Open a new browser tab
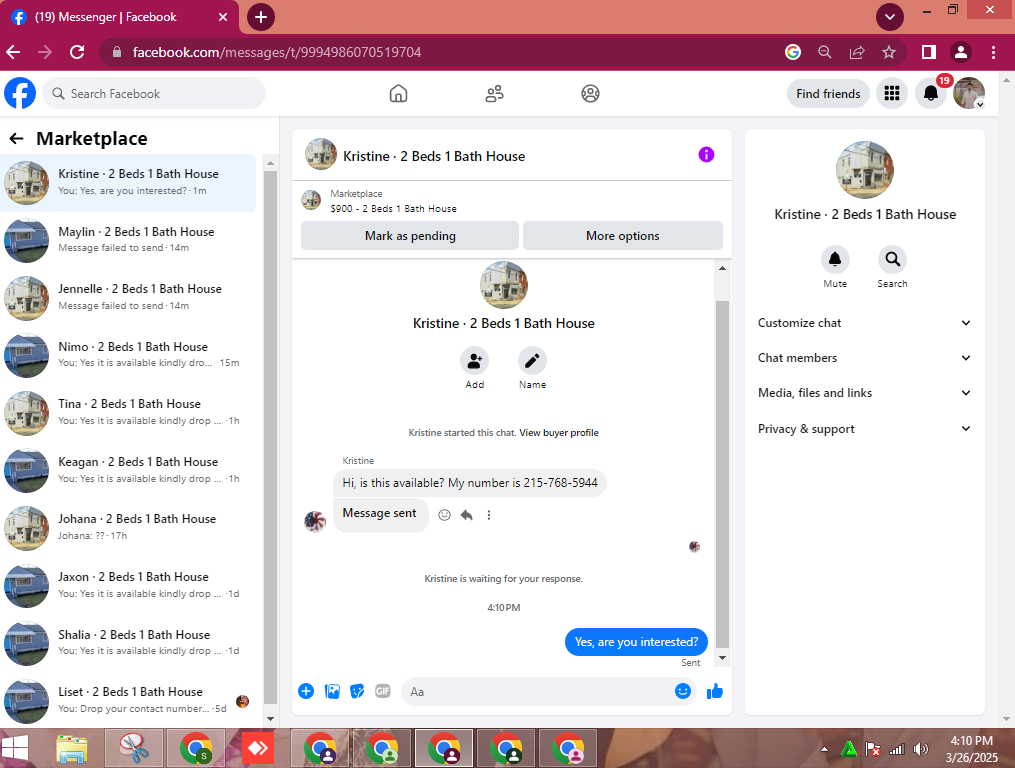The width and height of the screenshot is (1015, 768). click(x=261, y=17)
